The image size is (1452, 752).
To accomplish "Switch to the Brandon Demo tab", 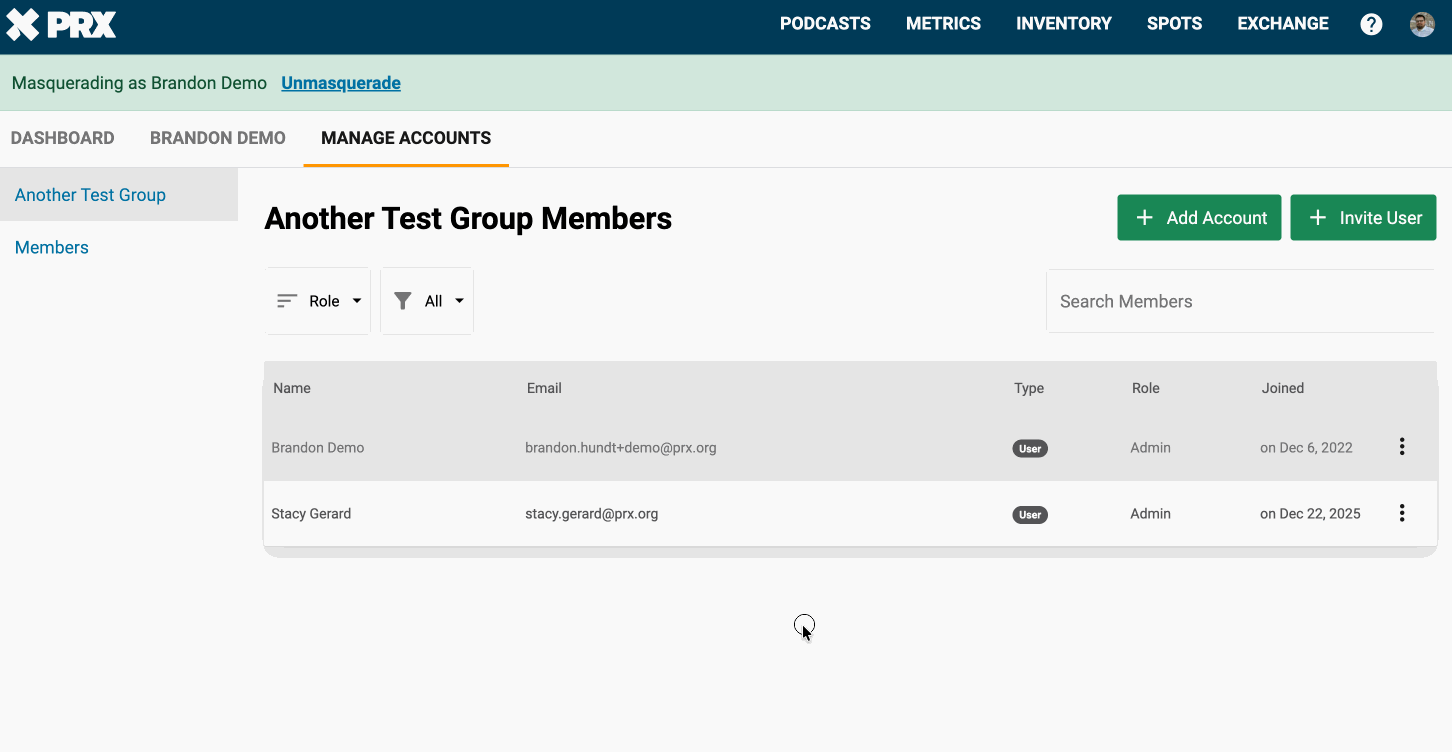I will coord(217,138).
